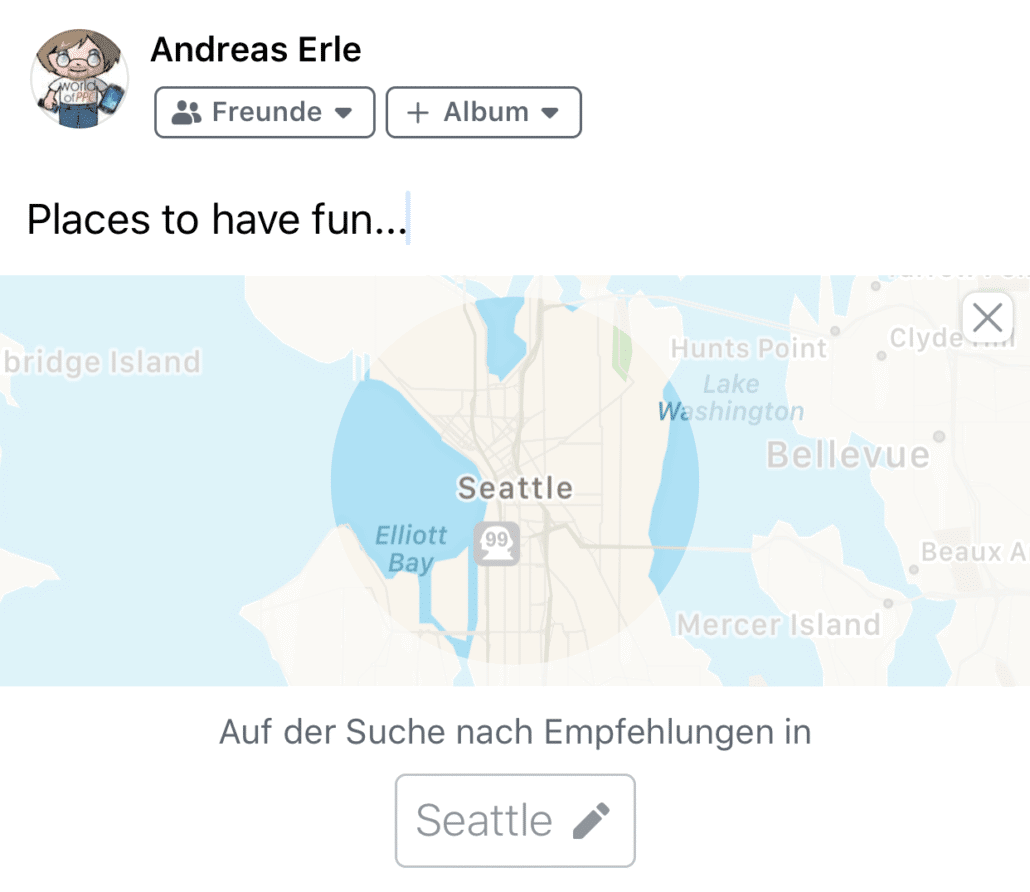Click the pencil edit icon
This screenshot has height=892, width=1030.
click(x=591, y=820)
